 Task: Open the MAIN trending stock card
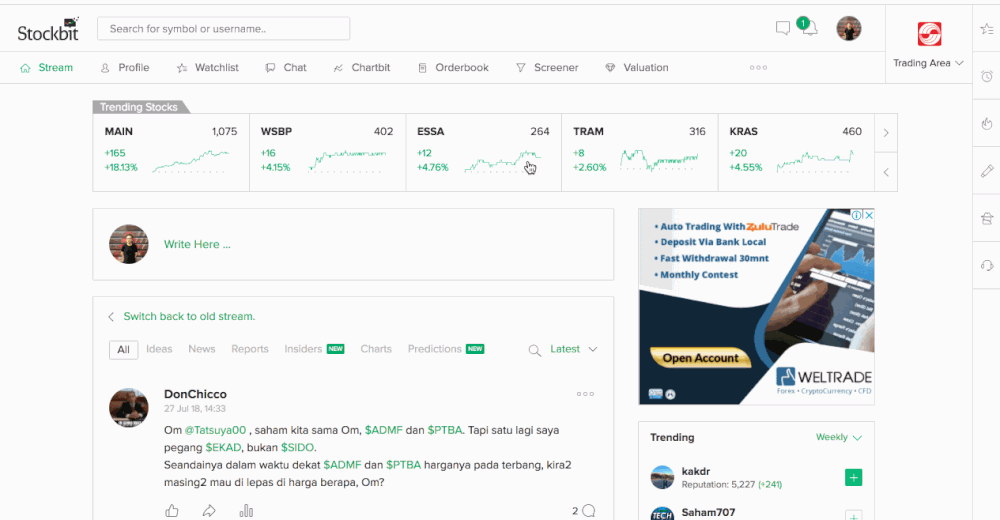click(171, 152)
